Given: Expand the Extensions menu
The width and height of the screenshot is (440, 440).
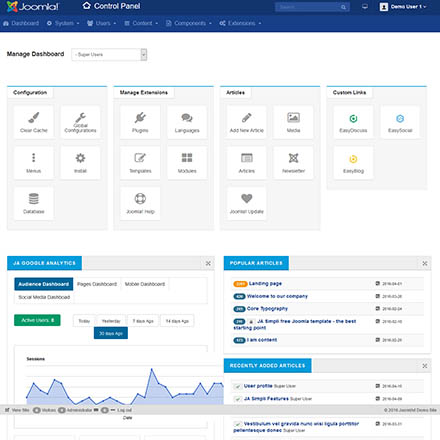Looking at the screenshot, I should click(x=240, y=23).
